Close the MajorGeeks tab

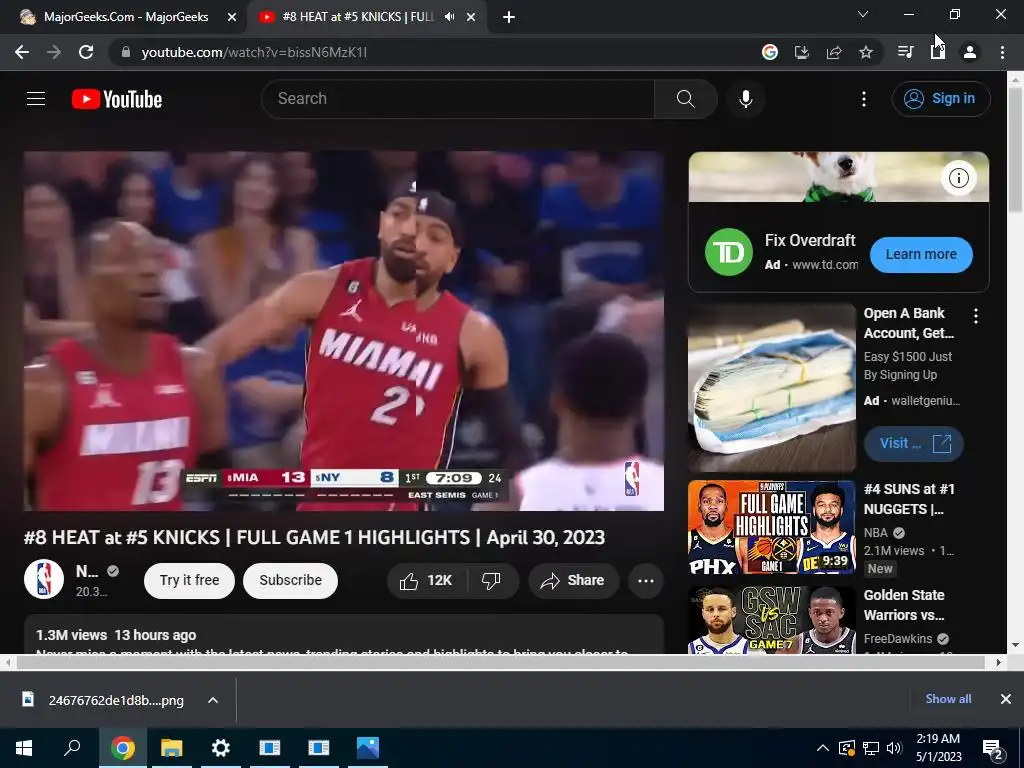[232, 18]
